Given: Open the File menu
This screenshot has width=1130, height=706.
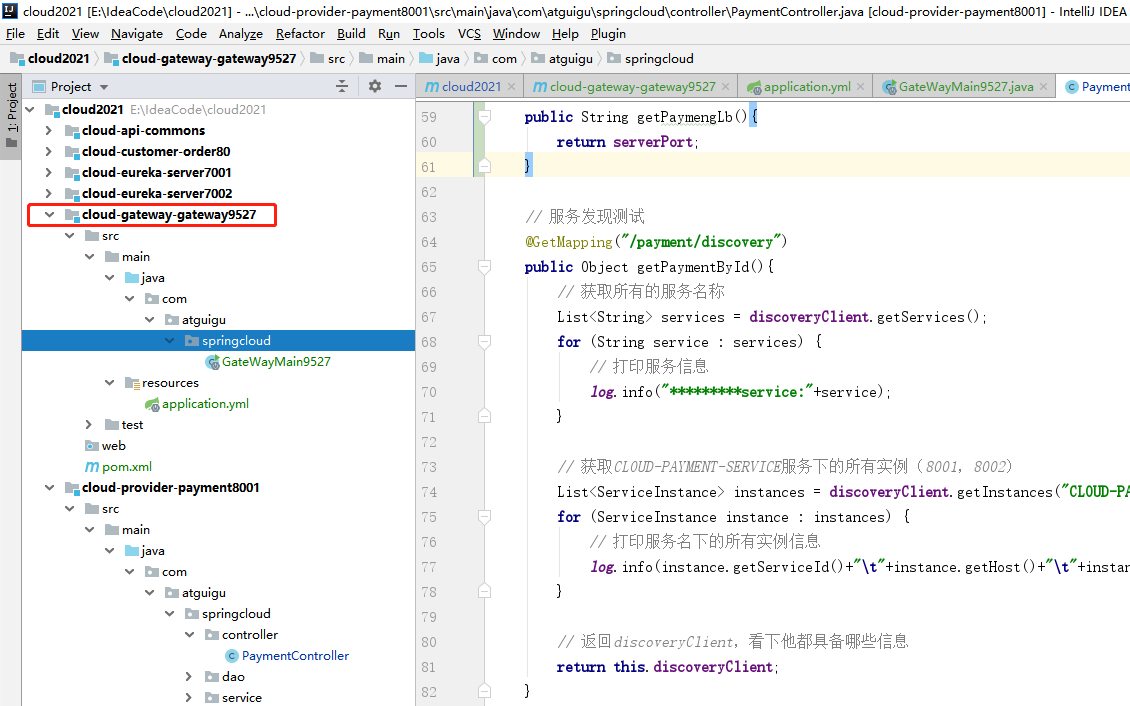Looking at the screenshot, I should click(15, 34).
